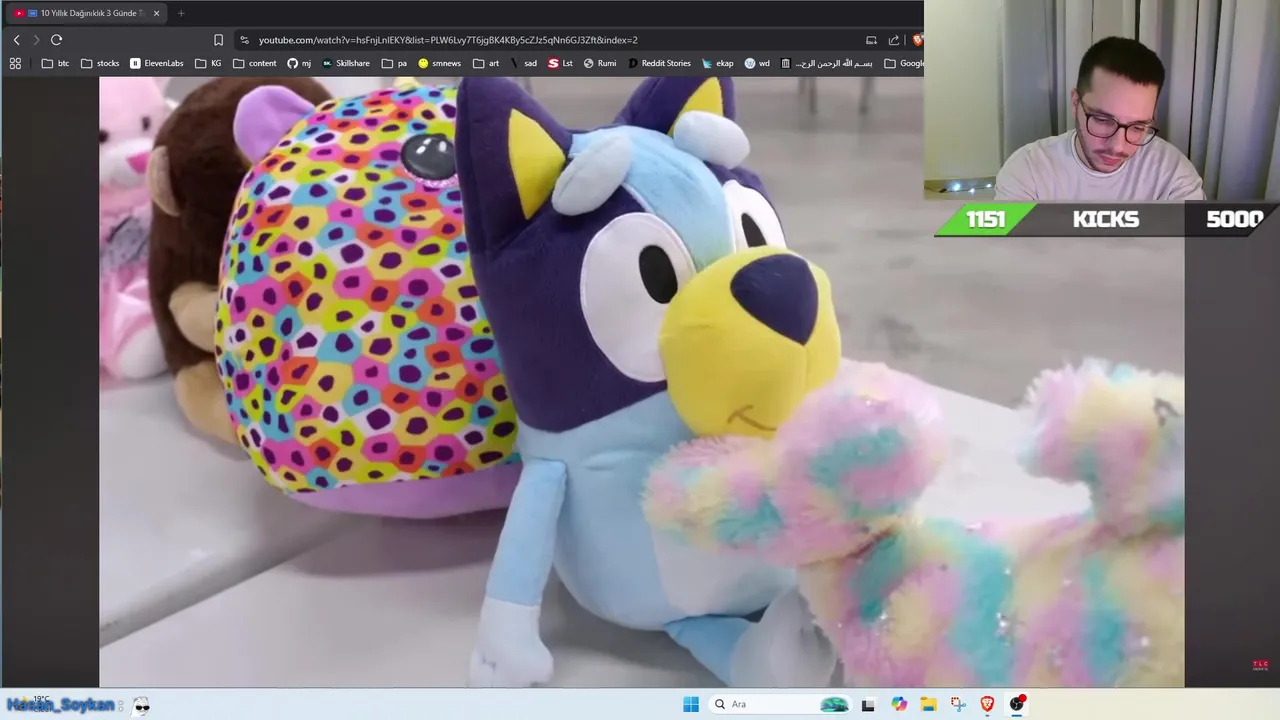1280x720 pixels.
Task: Close the 10 Yıllık Dağınıklık tab
Action: (x=156, y=13)
